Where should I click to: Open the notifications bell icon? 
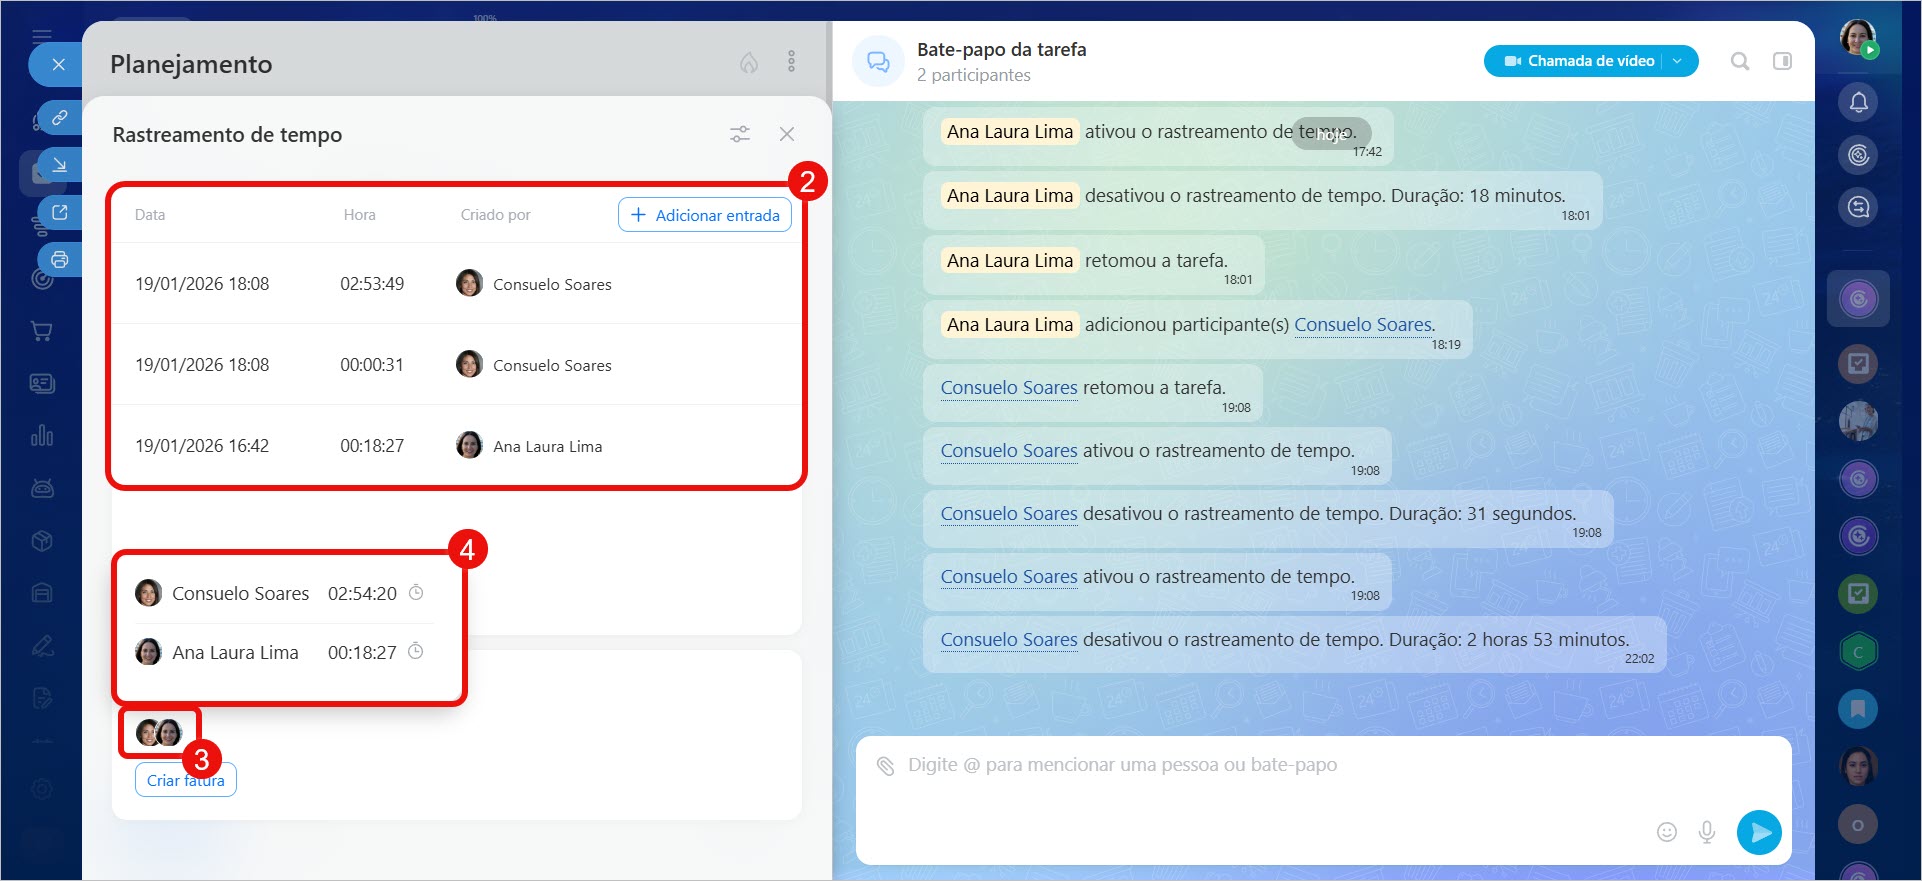1858,102
